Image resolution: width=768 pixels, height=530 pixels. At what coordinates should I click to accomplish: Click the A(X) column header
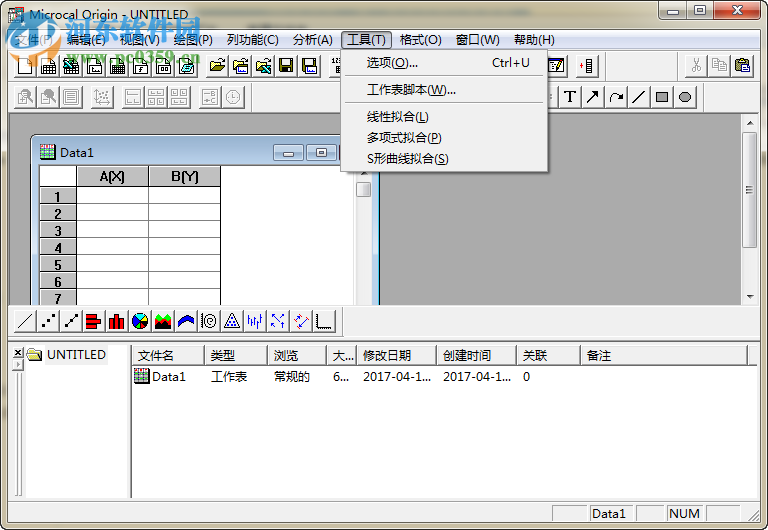[112, 177]
